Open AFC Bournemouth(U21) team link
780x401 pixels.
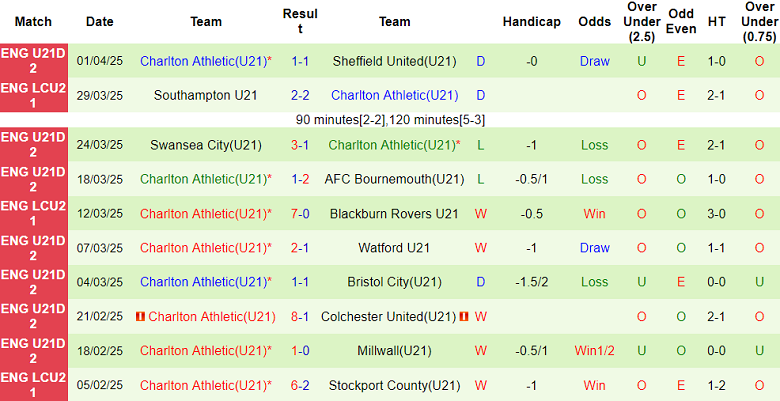[x=394, y=179]
